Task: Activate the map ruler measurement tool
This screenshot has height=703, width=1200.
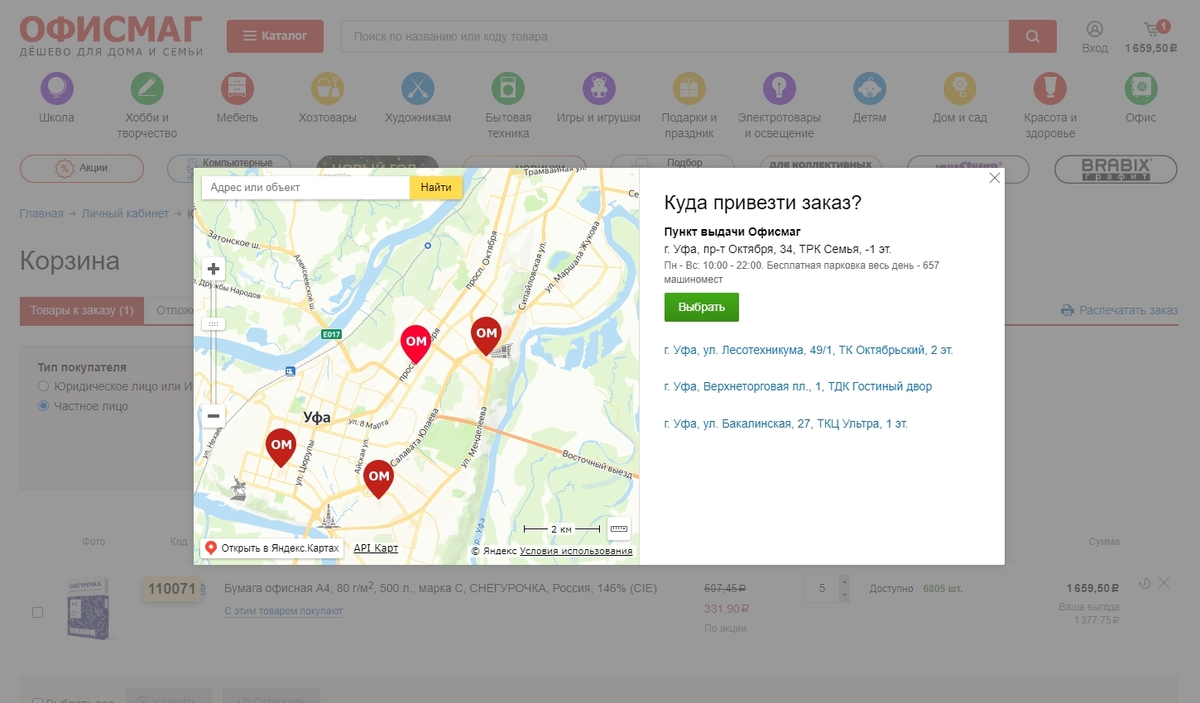Action: [619, 528]
